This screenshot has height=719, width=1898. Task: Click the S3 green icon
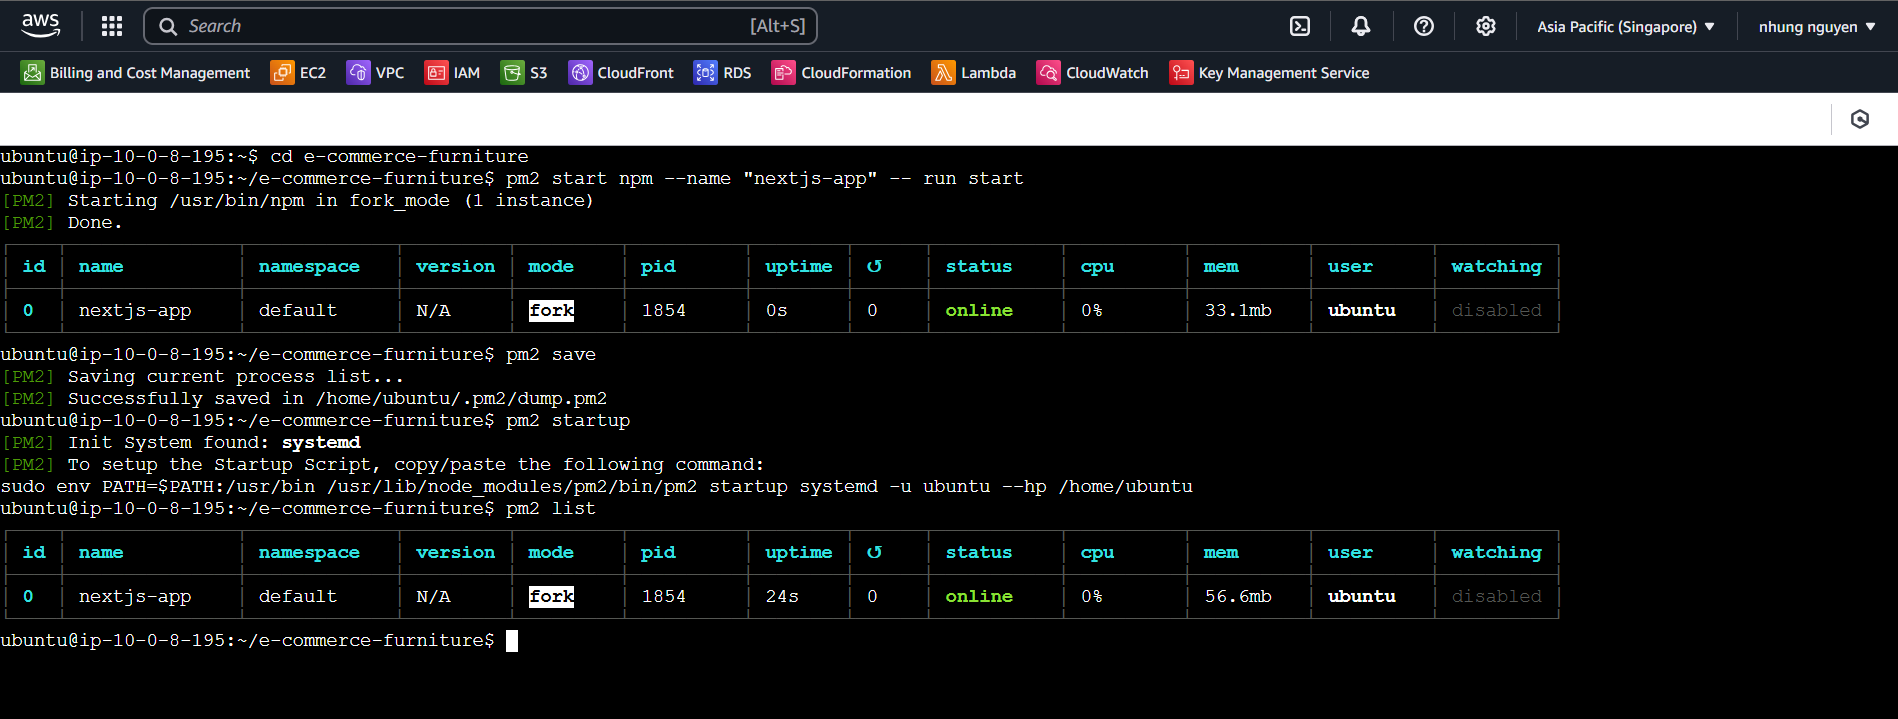coord(512,73)
